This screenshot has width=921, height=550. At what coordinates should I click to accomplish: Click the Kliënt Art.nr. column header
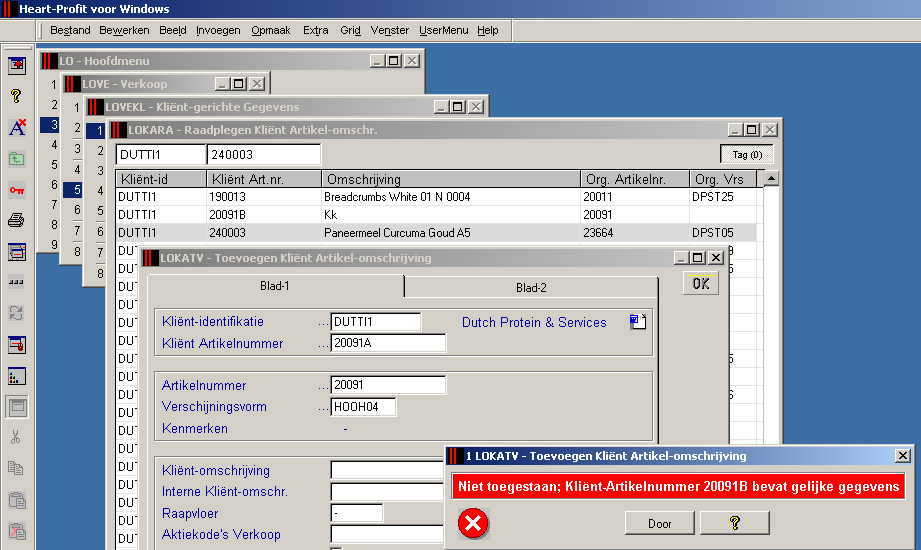[264, 179]
